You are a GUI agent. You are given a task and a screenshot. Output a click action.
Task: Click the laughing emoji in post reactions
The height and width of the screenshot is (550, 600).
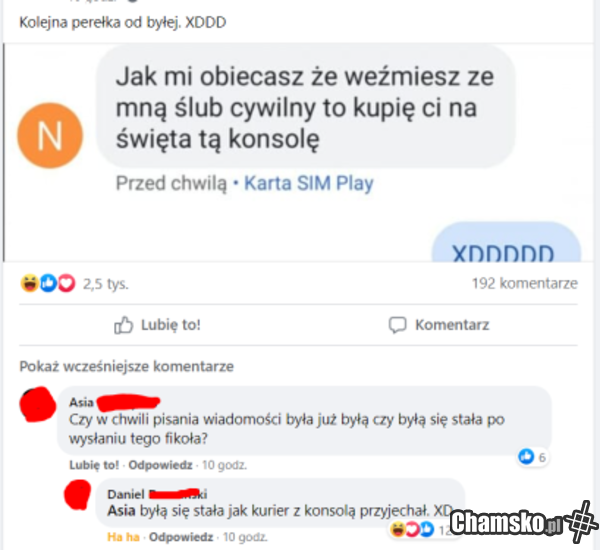click(29, 283)
